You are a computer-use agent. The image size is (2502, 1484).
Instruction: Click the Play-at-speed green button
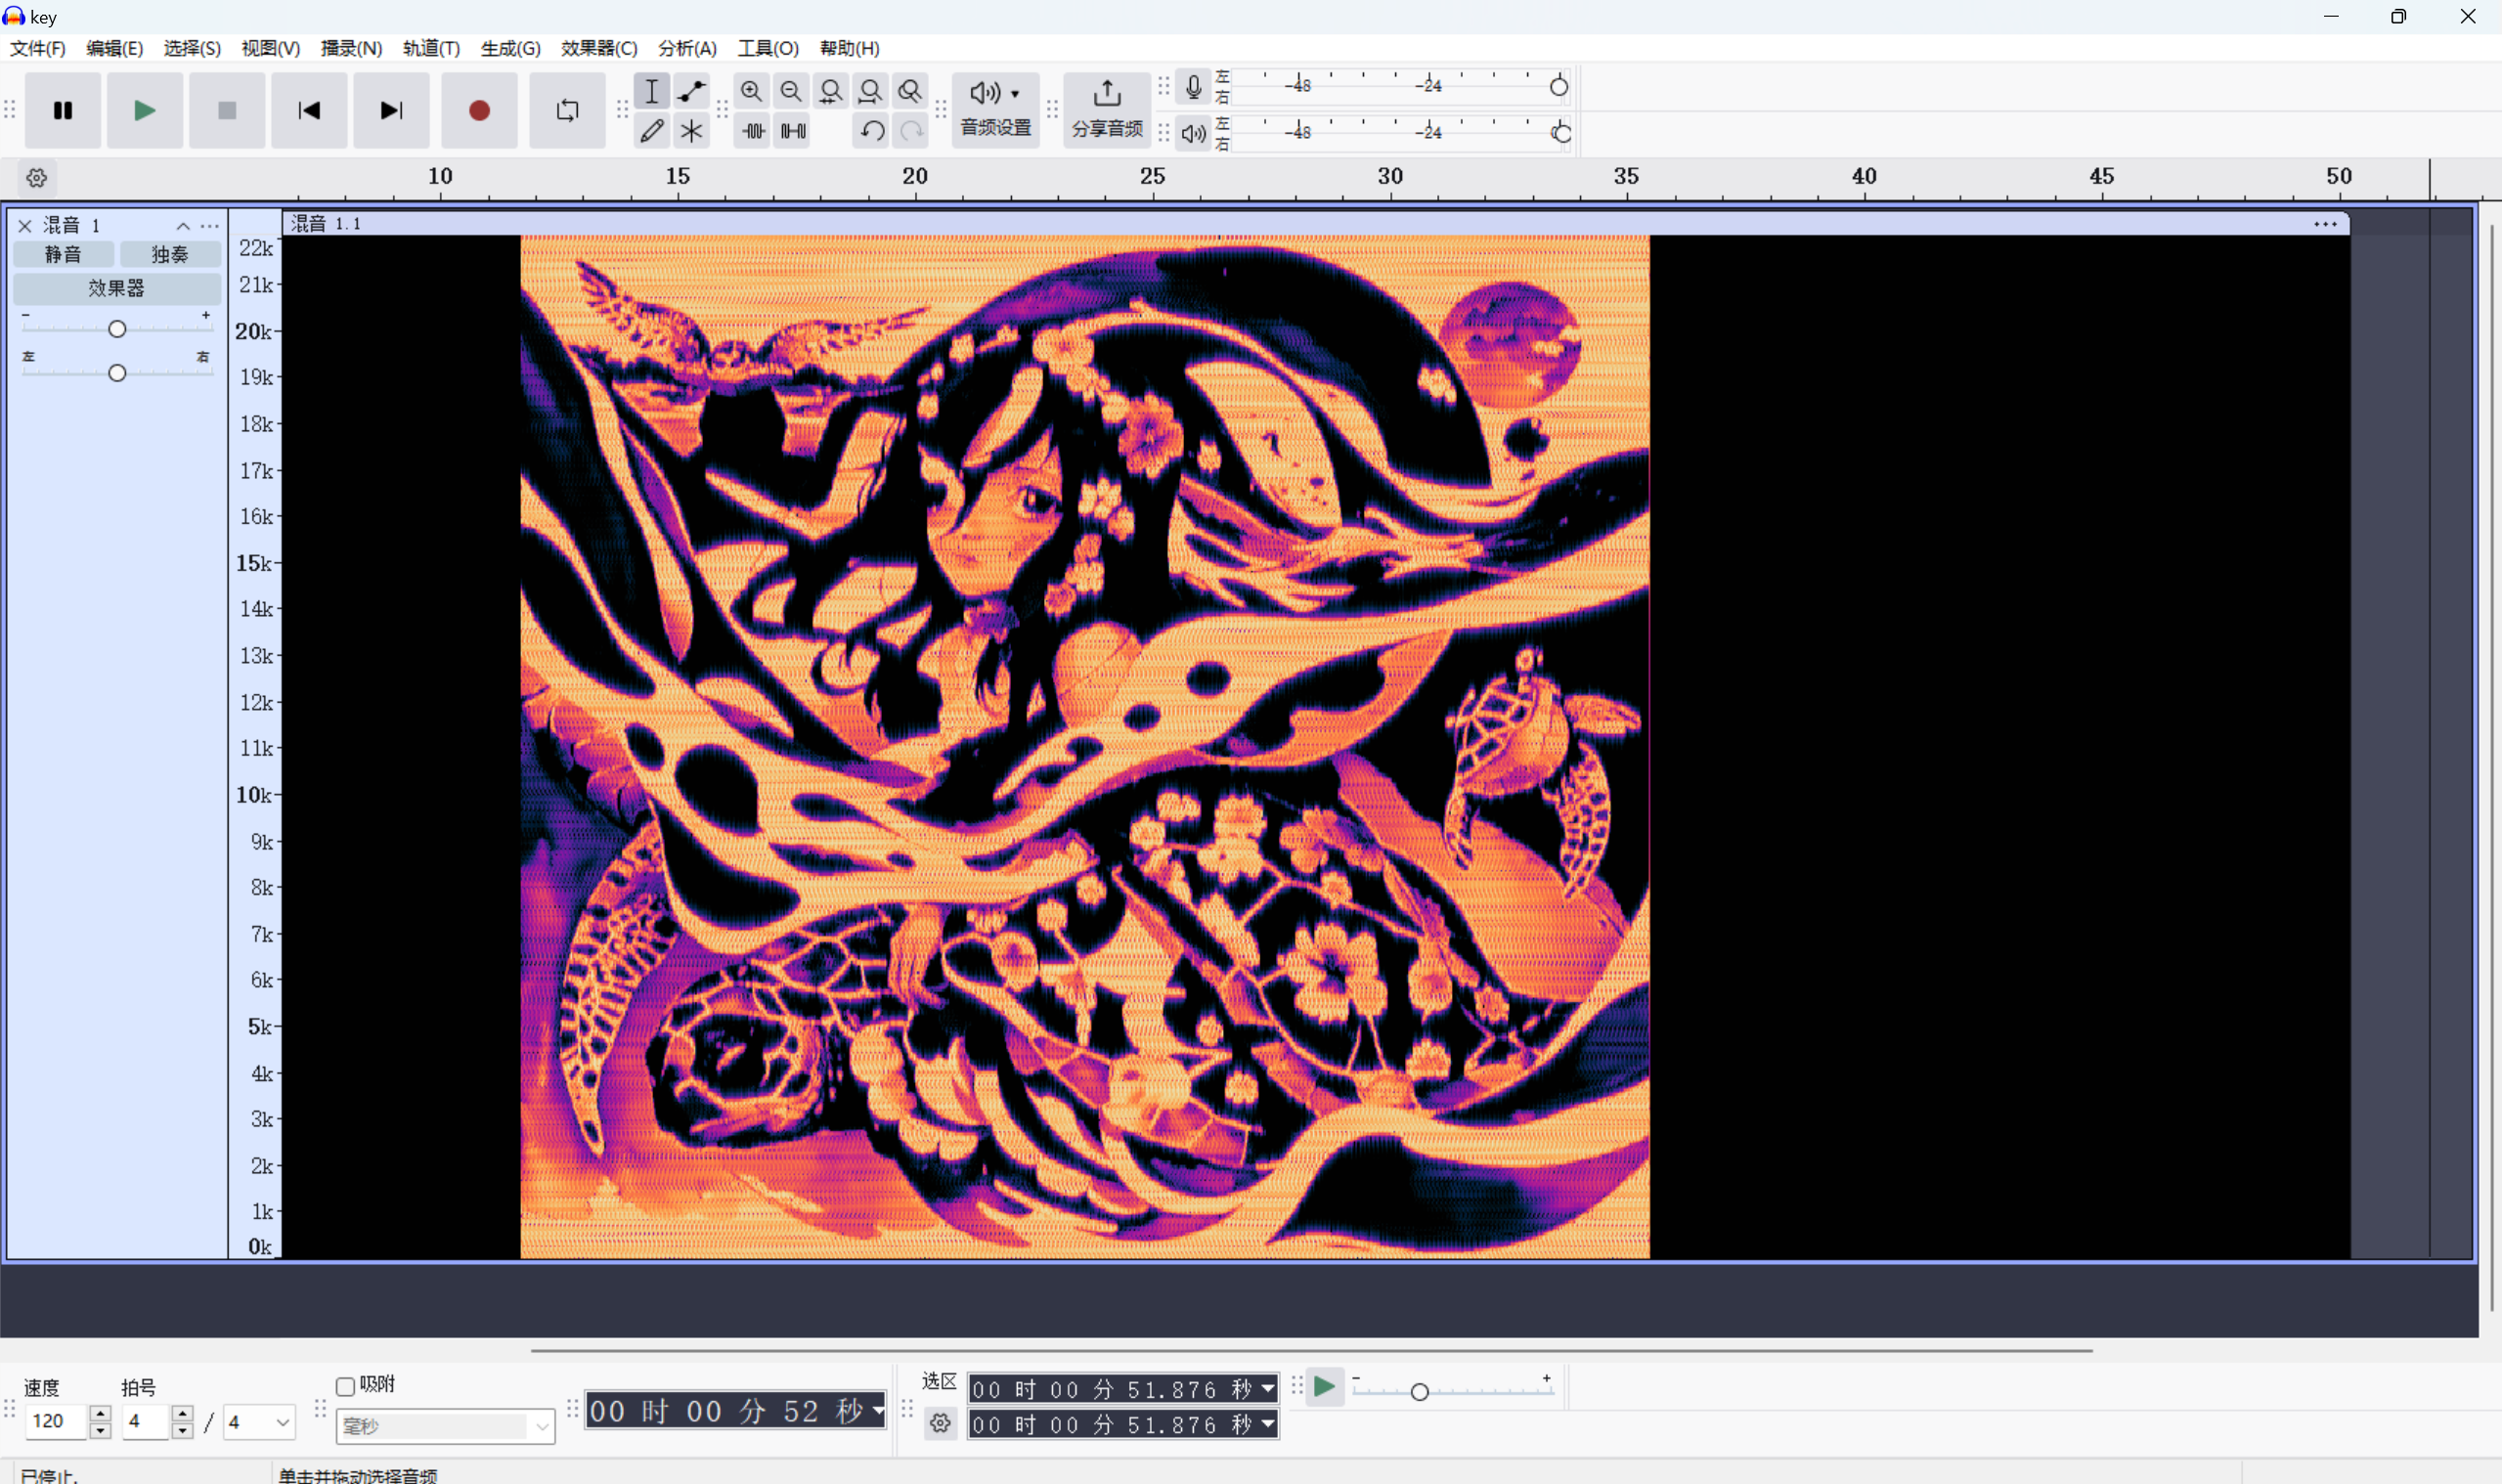tap(1324, 1387)
